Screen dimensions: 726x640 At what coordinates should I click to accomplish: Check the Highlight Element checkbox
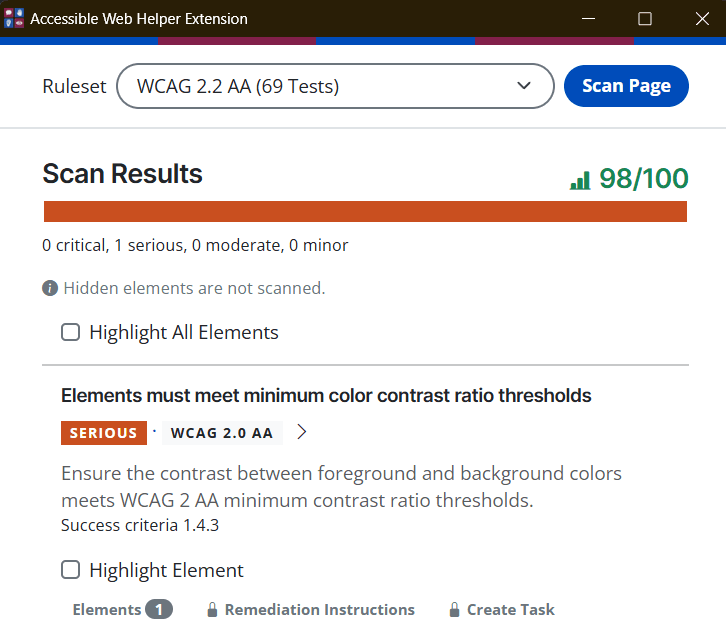[x=71, y=570]
